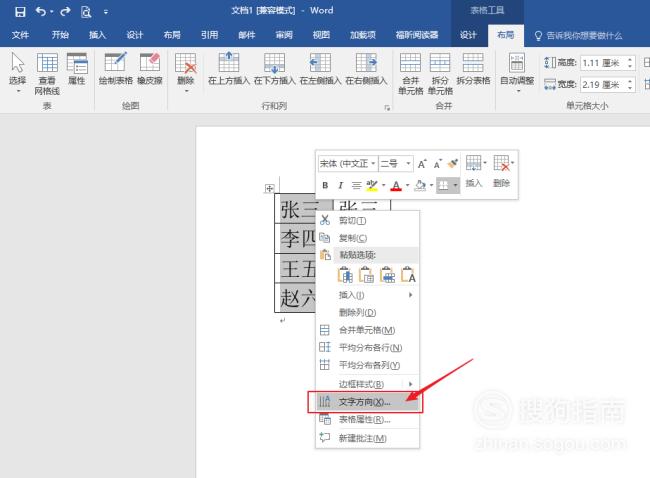Open the 引用 References tab
Screen dimensions: 650x478
pyautogui.click(x=209, y=35)
